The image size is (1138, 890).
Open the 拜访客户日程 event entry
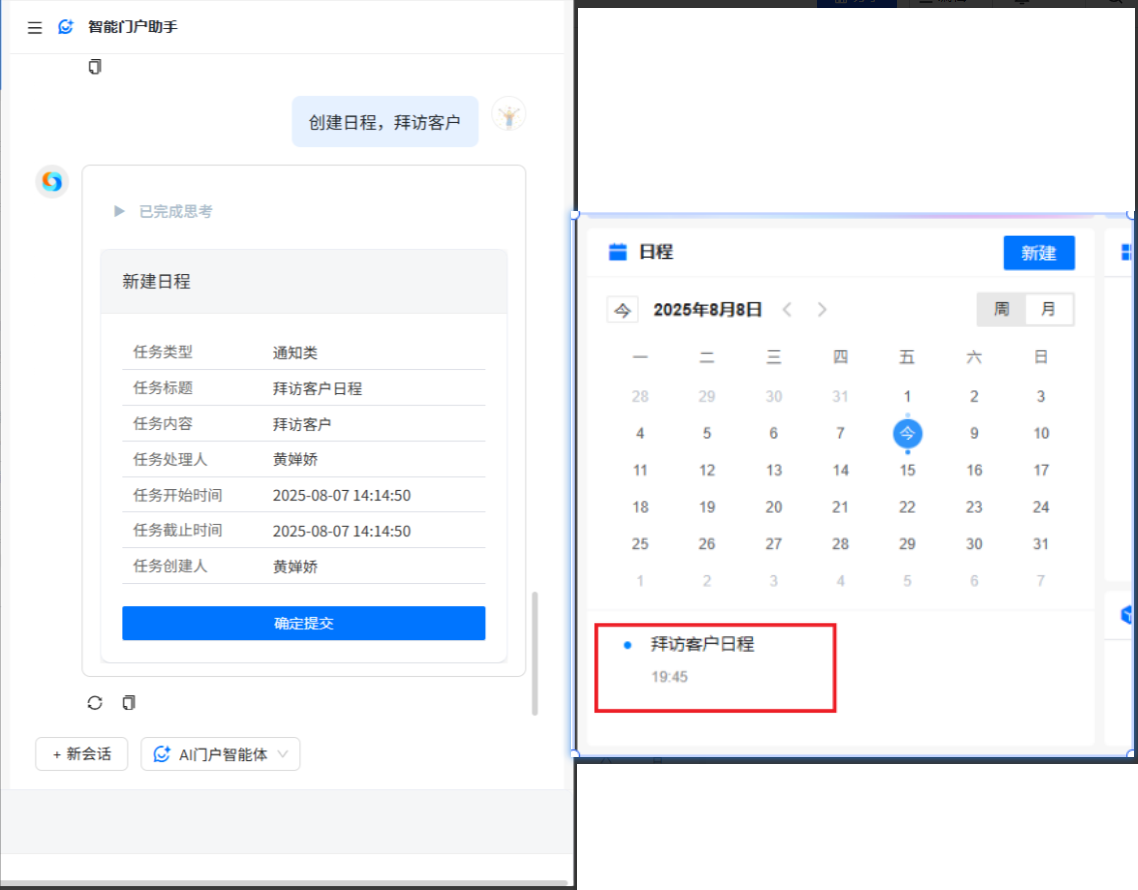pos(702,645)
